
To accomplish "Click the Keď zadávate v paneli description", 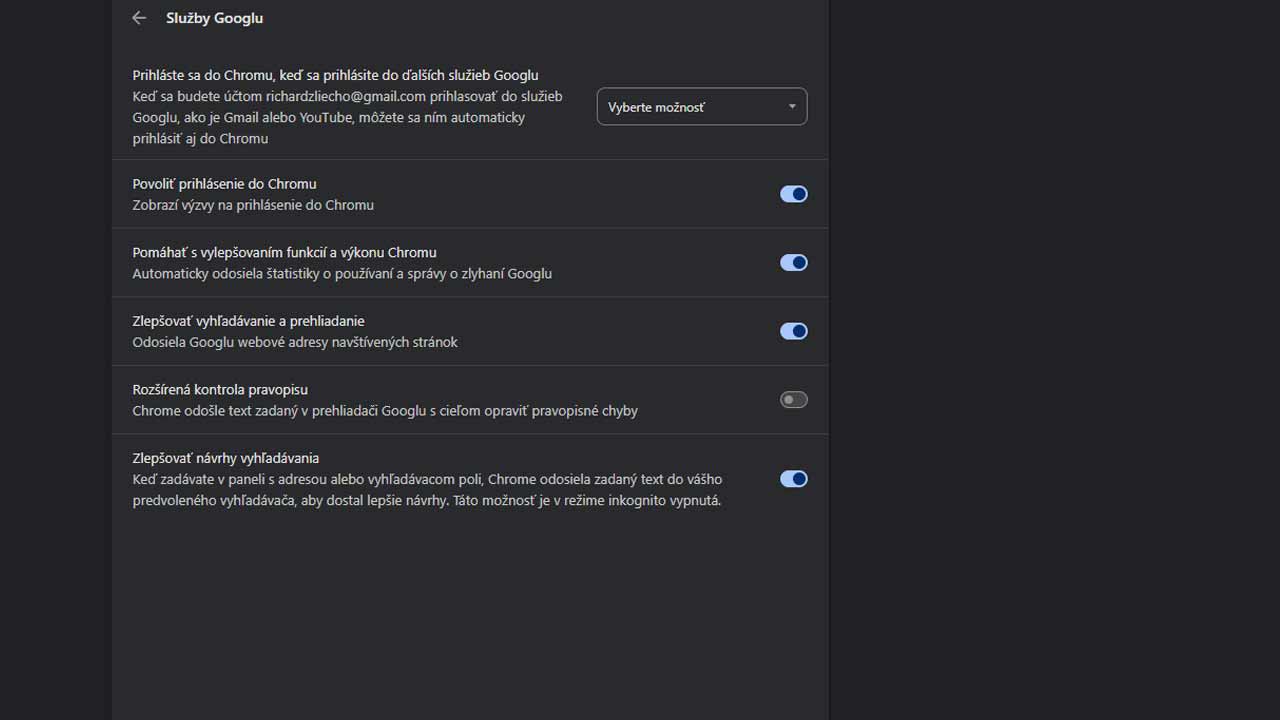I will point(428,490).
